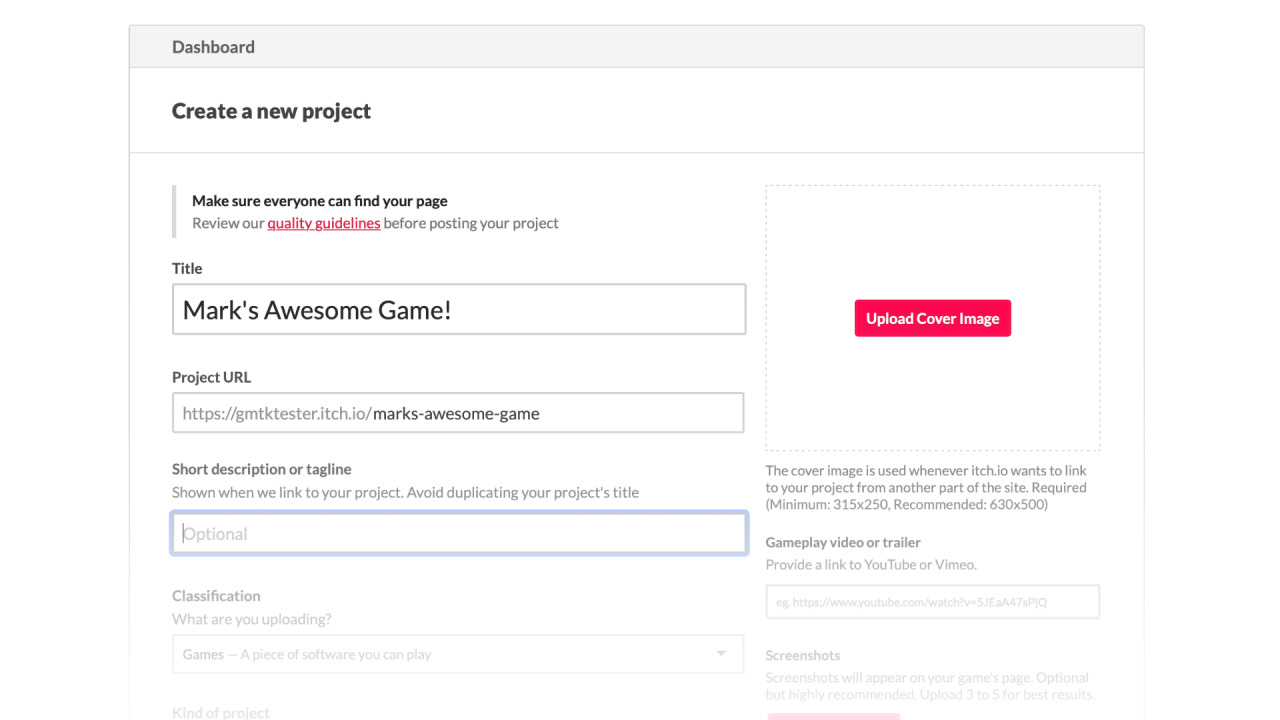1280x720 pixels.
Task: Click the Classification section label
Action: point(216,595)
